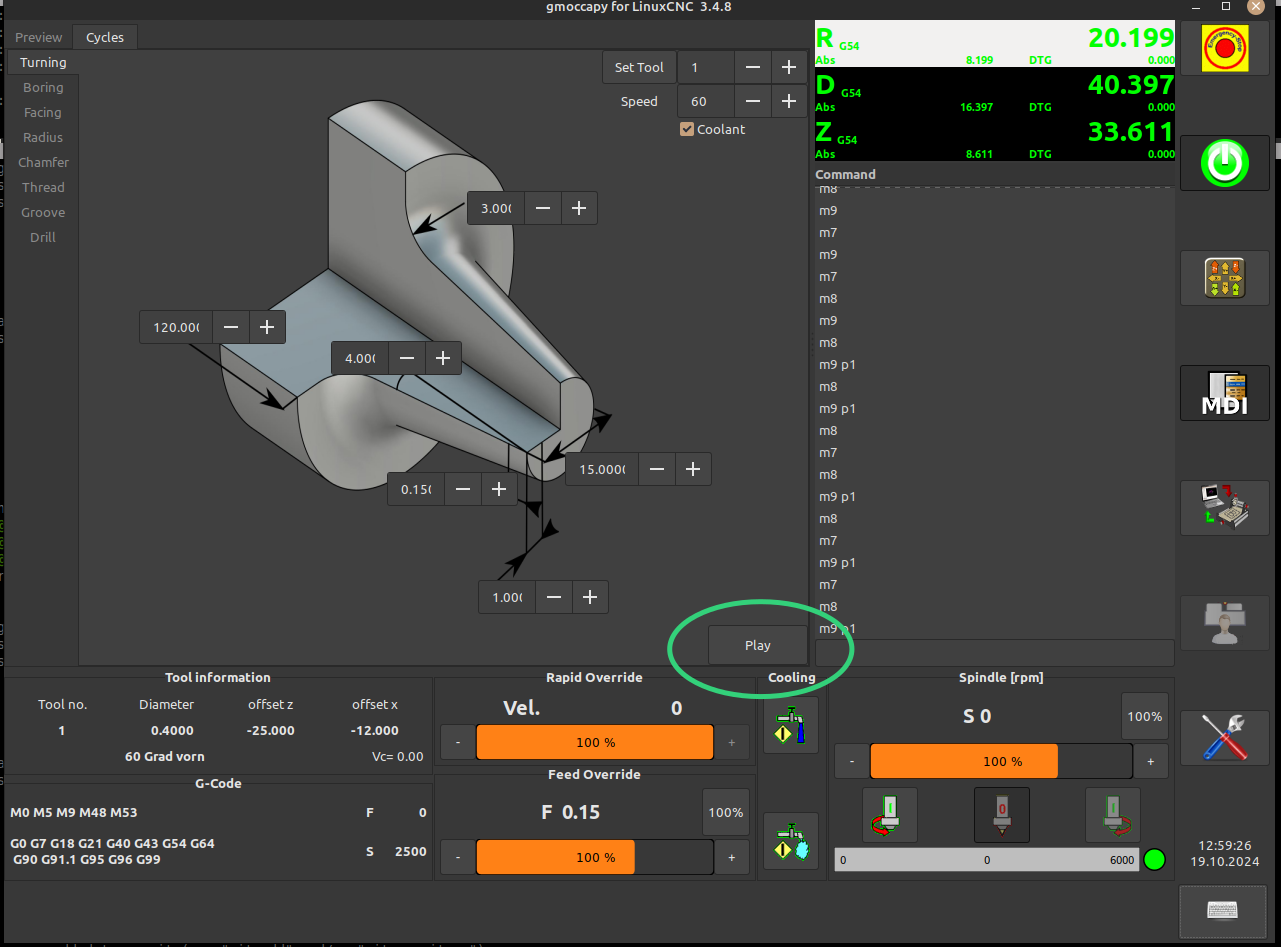Increase the 0.150 feed value
Image resolution: width=1281 pixels, height=947 pixels.
pyautogui.click(x=499, y=489)
